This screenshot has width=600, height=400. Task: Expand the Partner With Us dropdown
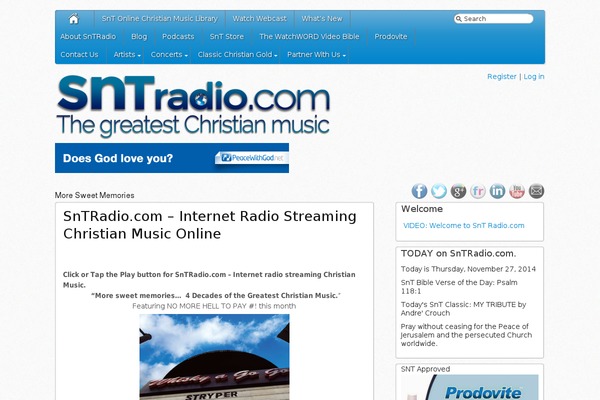316,55
